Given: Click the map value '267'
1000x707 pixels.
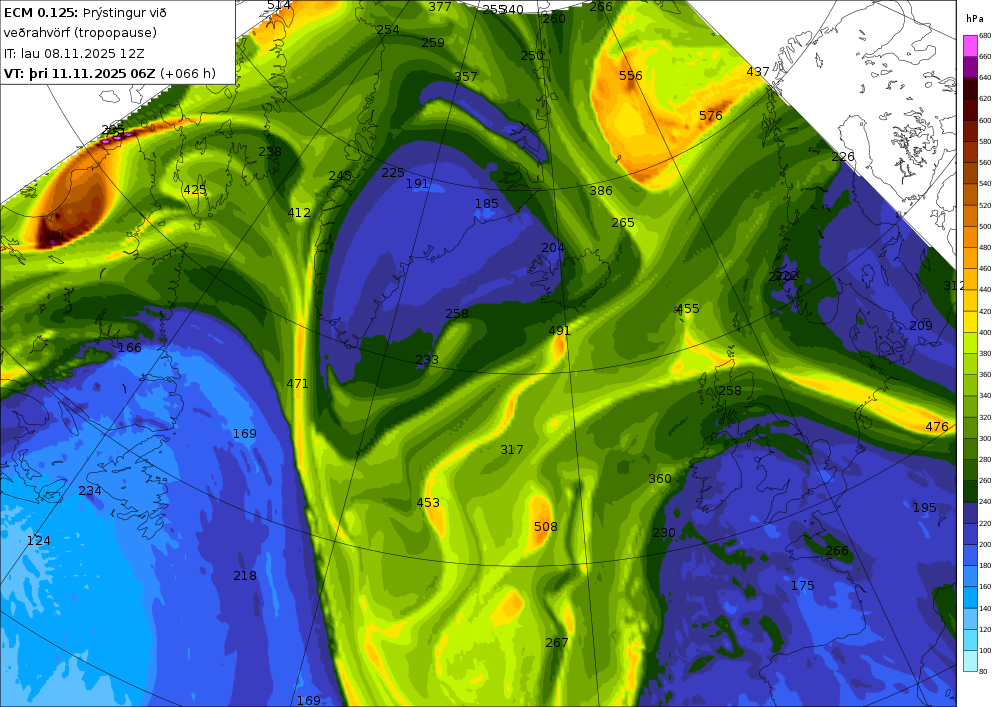Looking at the screenshot, I should click(x=557, y=643).
